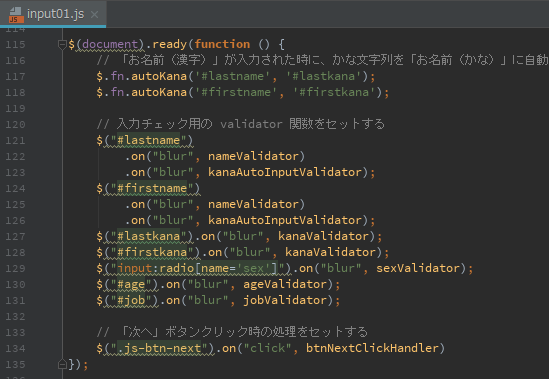Select the input01.js editor tab

coord(53,14)
